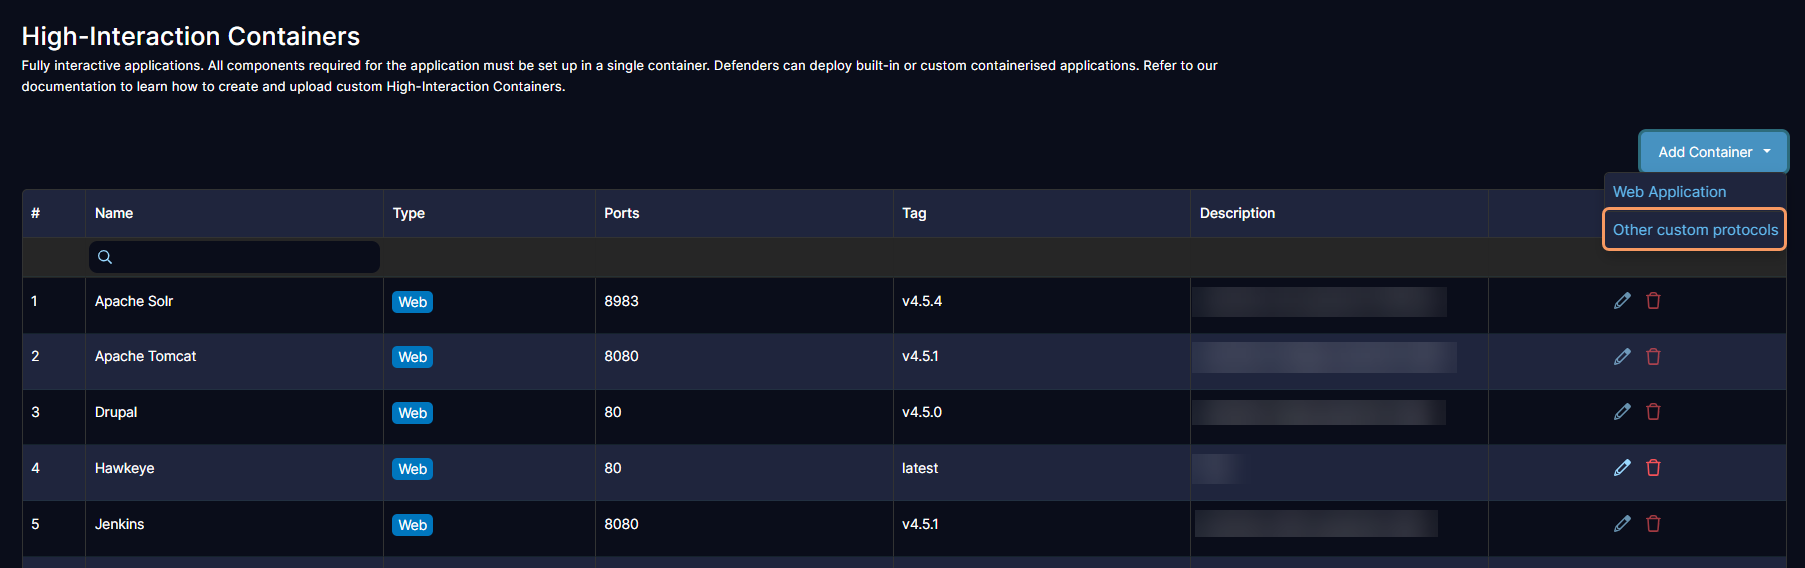The width and height of the screenshot is (1805, 568).
Task: Click the Tag column header
Action: coord(914,213)
